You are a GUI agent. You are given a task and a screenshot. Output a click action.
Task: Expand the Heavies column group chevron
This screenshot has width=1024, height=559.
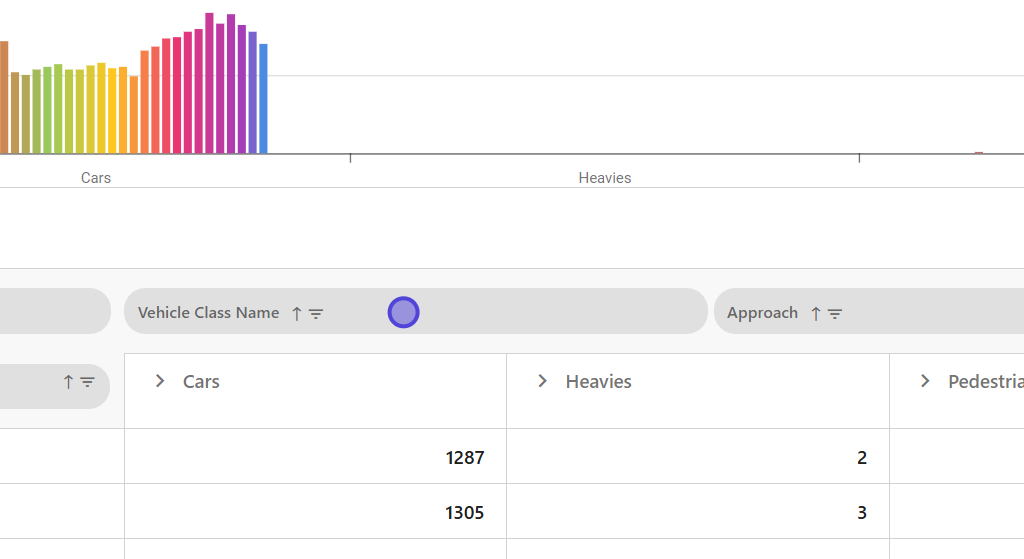point(542,381)
